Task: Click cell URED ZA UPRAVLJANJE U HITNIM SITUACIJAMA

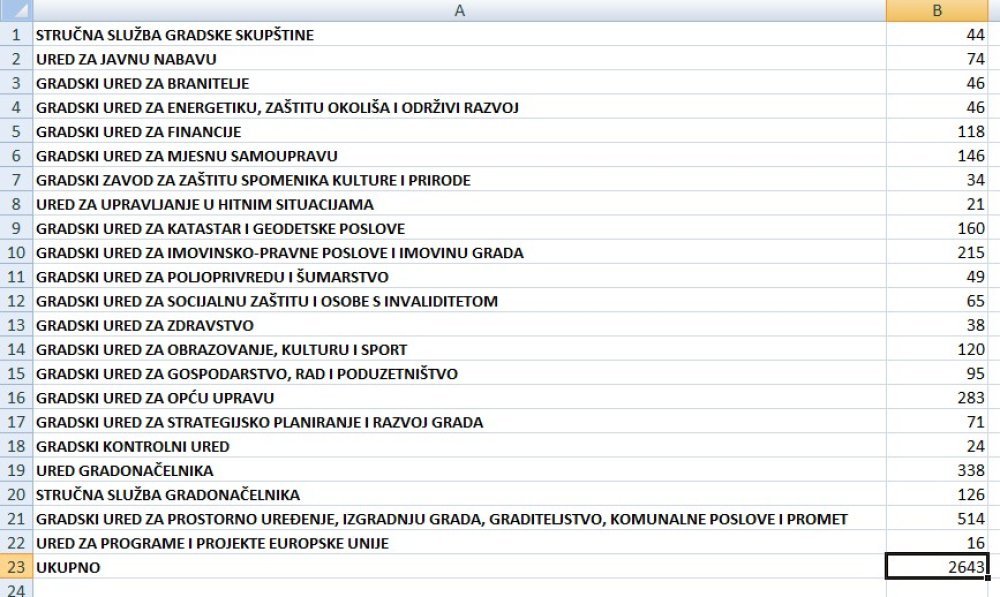Action: click(459, 204)
